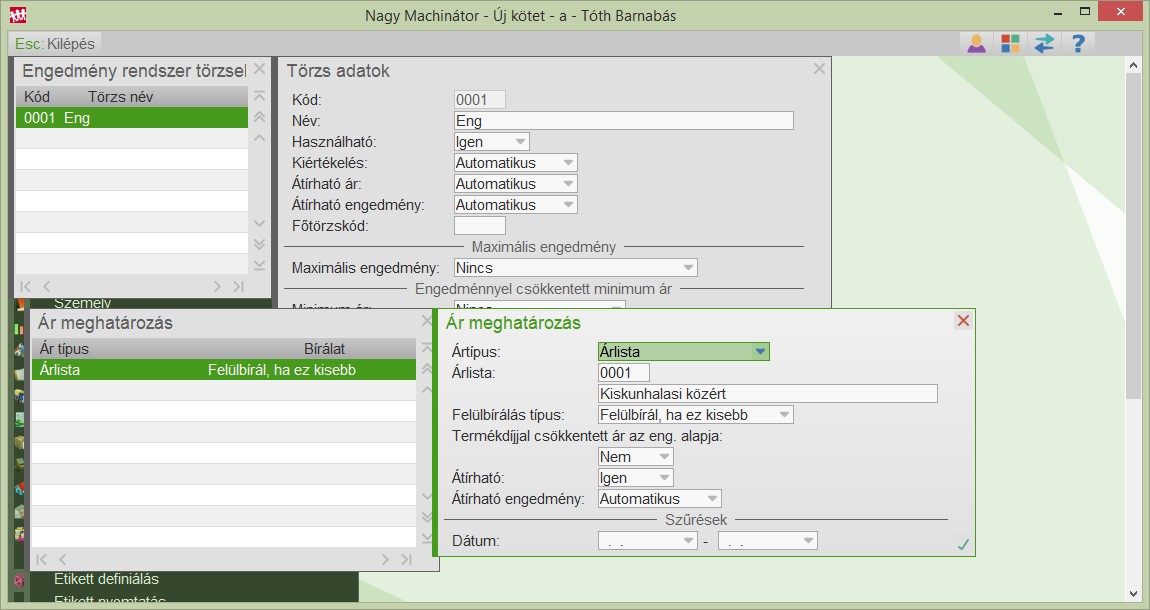The image size is (1150, 610).
Task: Click the main window vertical scrollbar down arrow
Action: pyautogui.click(x=1134, y=594)
